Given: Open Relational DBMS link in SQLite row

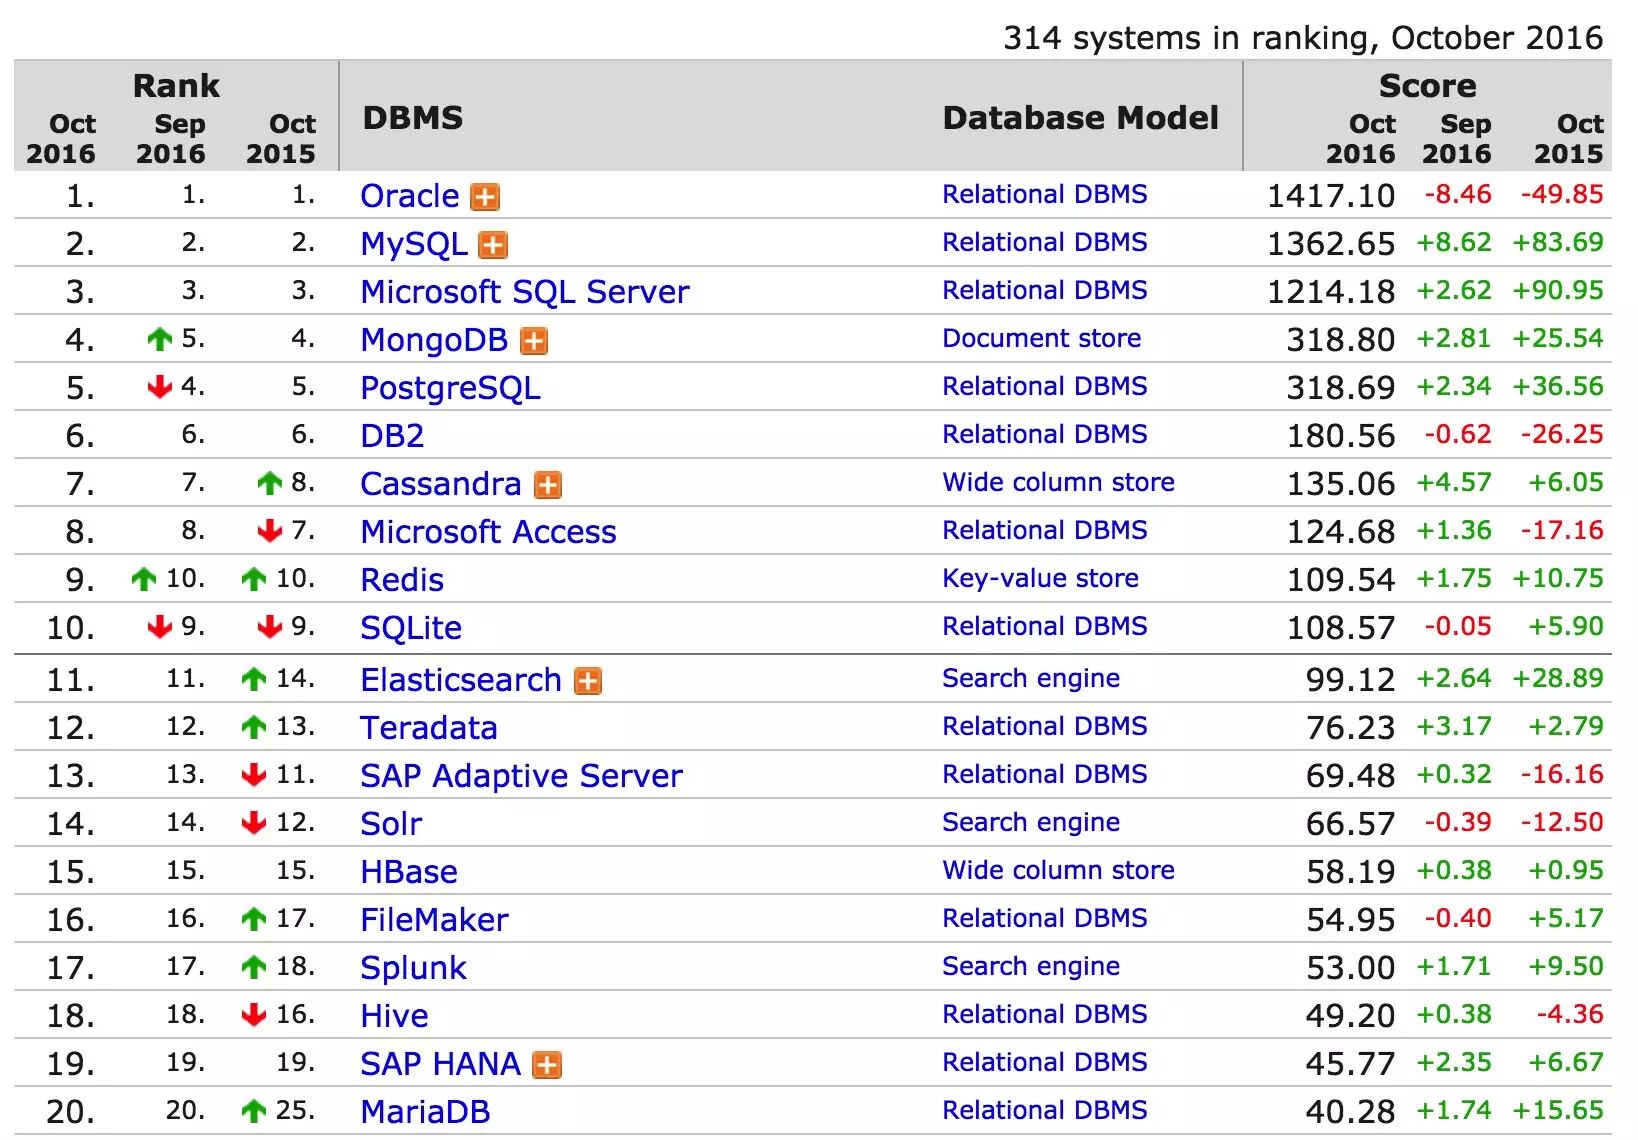Looking at the screenshot, I should coord(1045,626).
